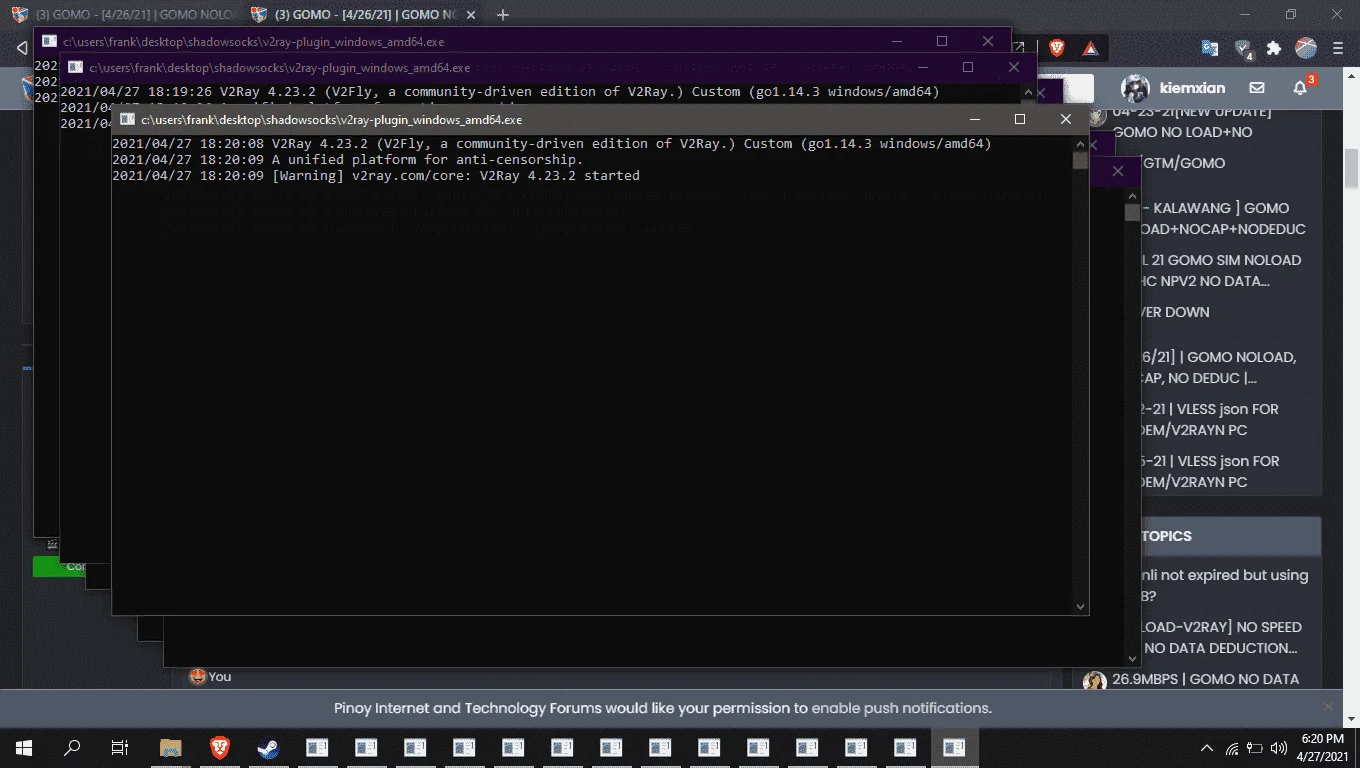Image resolution: width=1360 pixels, height=768 pixels.
Task: Click the 'You' label below the consoles
Action: pyautogui.click(x=220, y=677)
